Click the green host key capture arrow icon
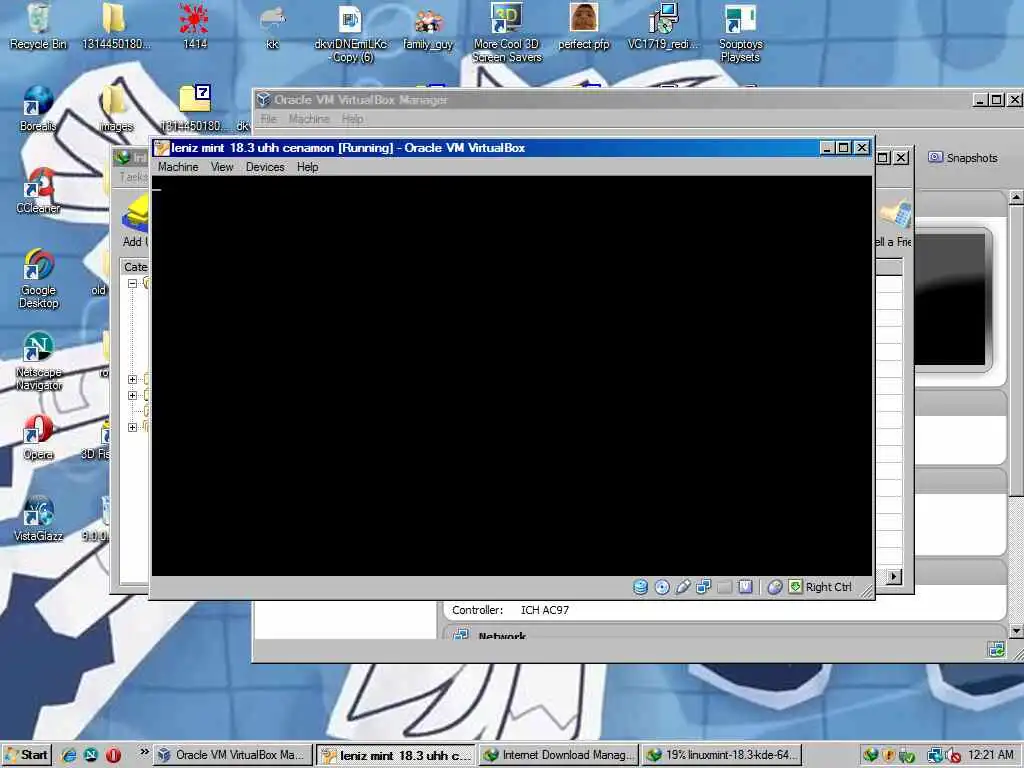Image resolution: width=1024 pixels, height=768 pixels. (x=795, y=586)
